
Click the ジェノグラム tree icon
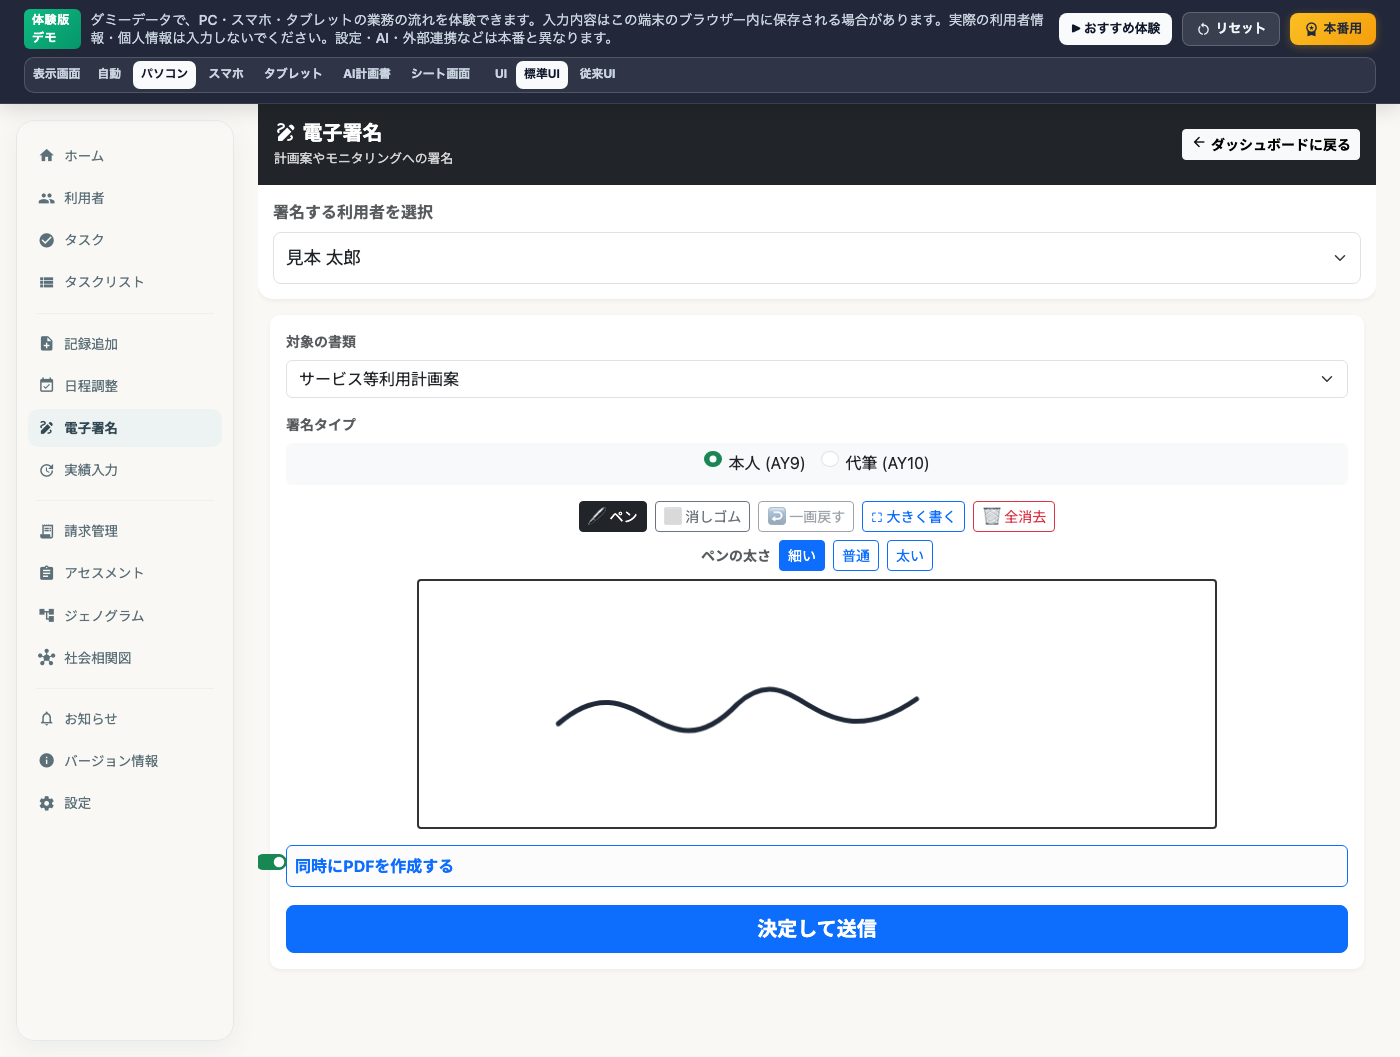(x=46, y=616)
